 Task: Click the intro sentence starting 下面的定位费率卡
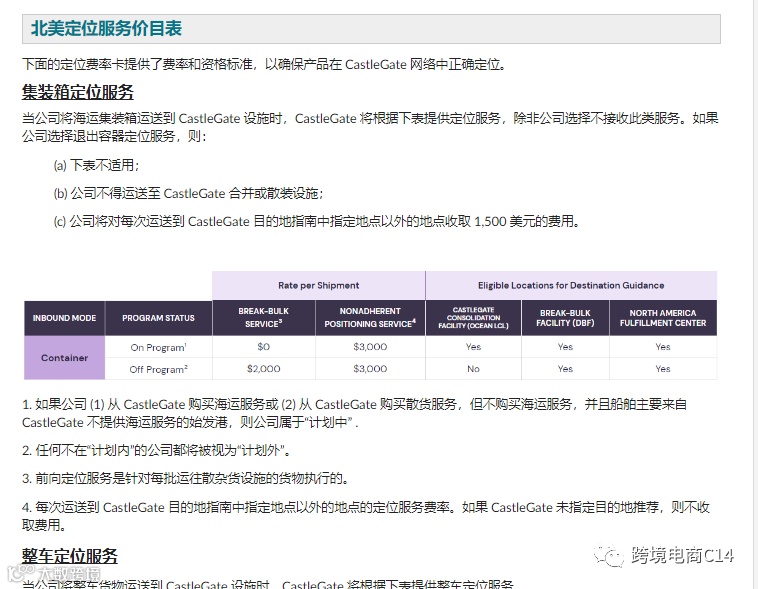click(264, 64)
